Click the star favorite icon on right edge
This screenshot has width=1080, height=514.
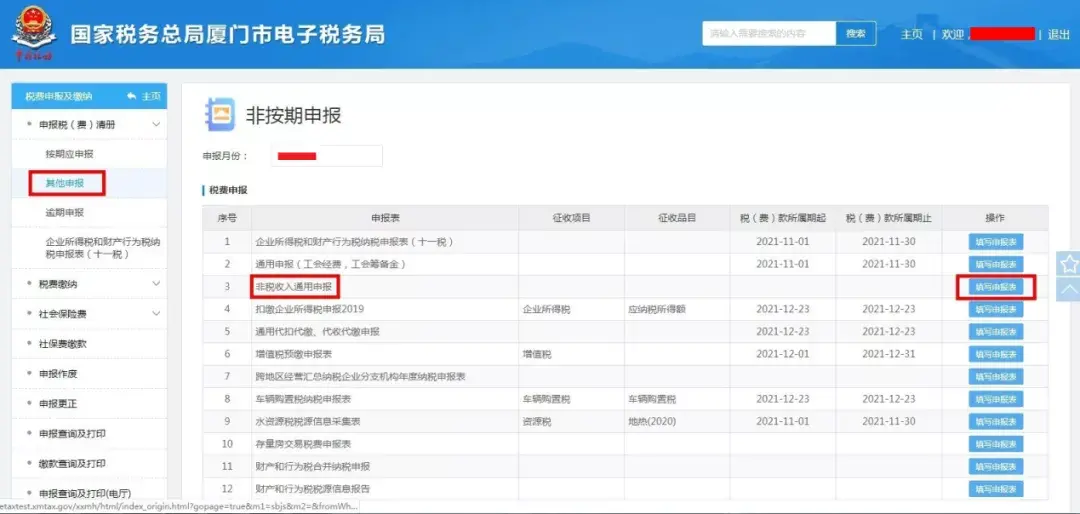pyautogui.click(x=1068, y=264)
